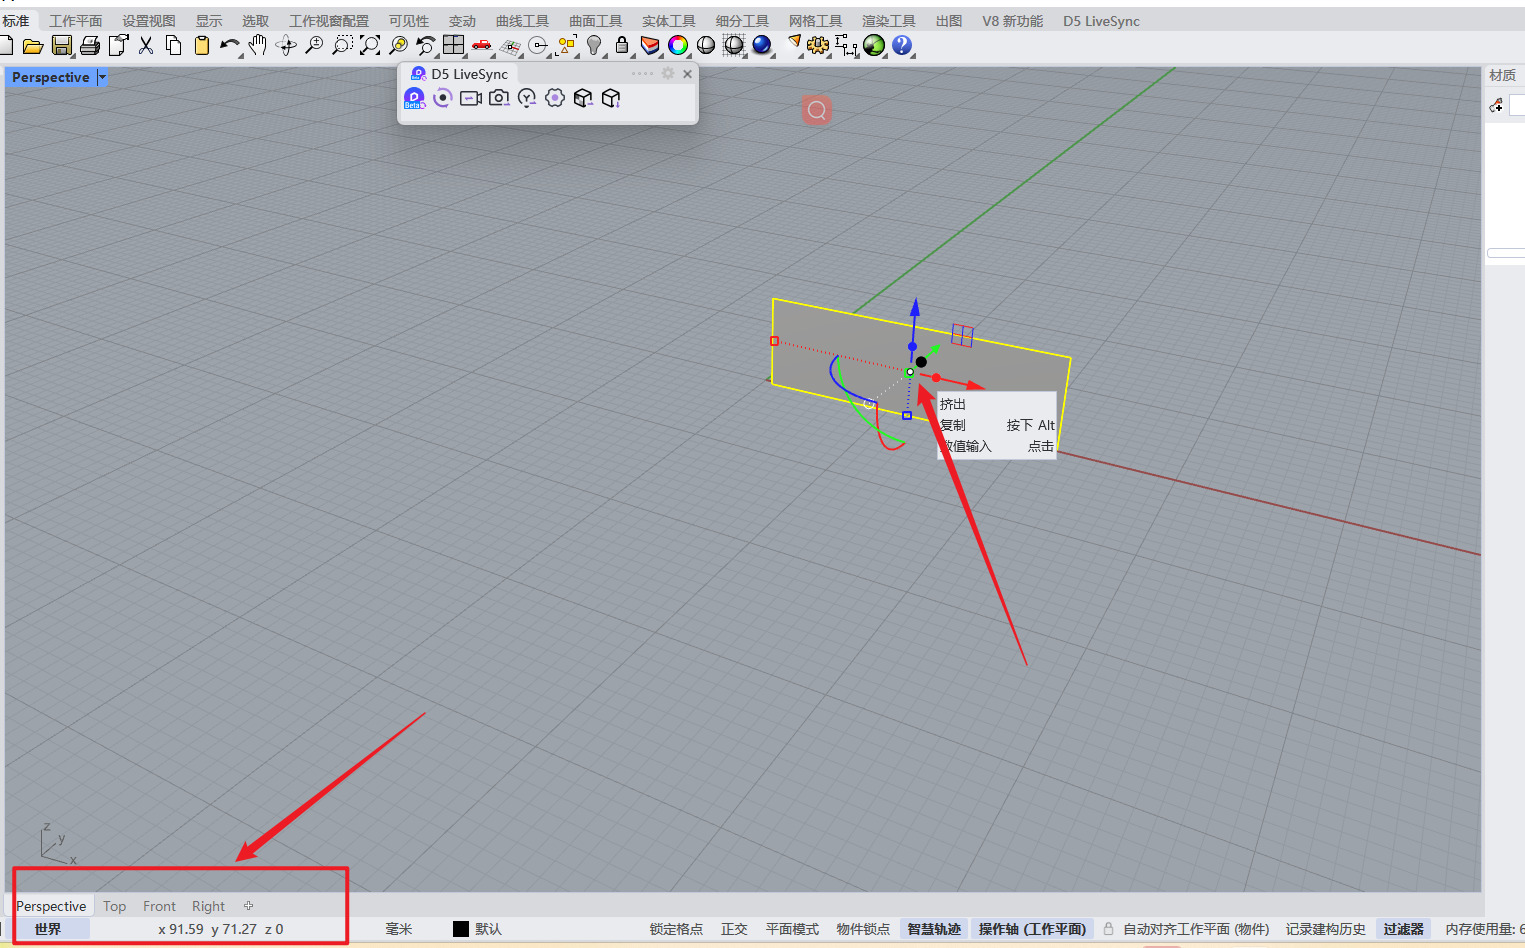Open the 默认 layer selector in status bar
The height and width of the screenshot is (948, 1525).
[x=488, y=929]
